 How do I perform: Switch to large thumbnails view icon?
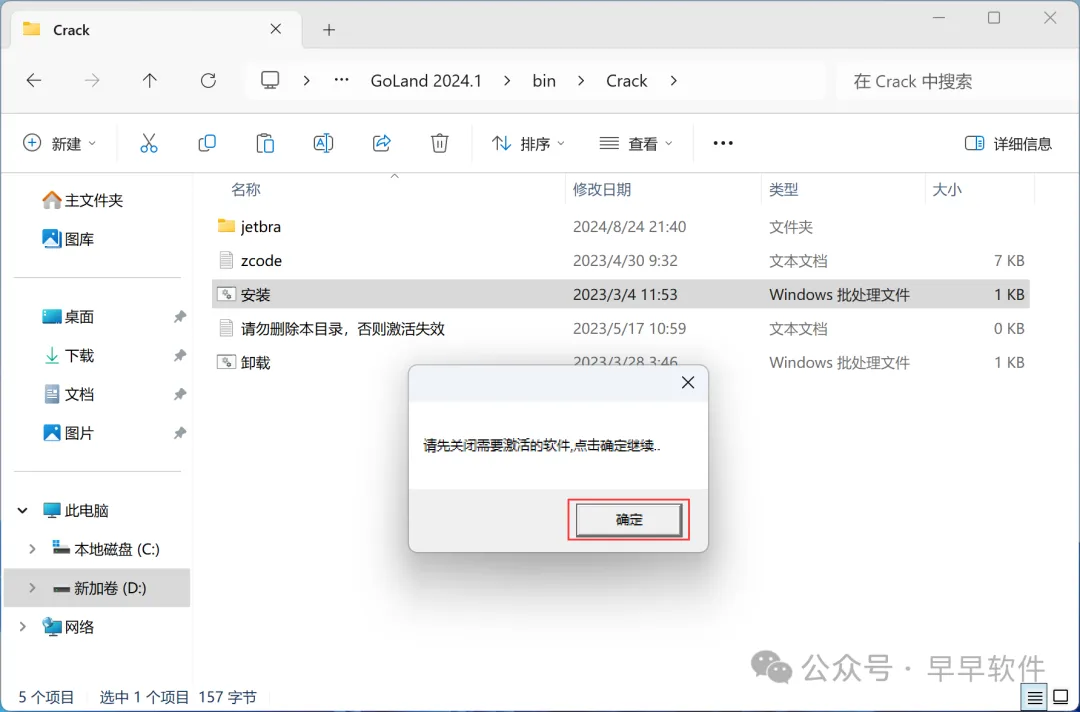1060,698
